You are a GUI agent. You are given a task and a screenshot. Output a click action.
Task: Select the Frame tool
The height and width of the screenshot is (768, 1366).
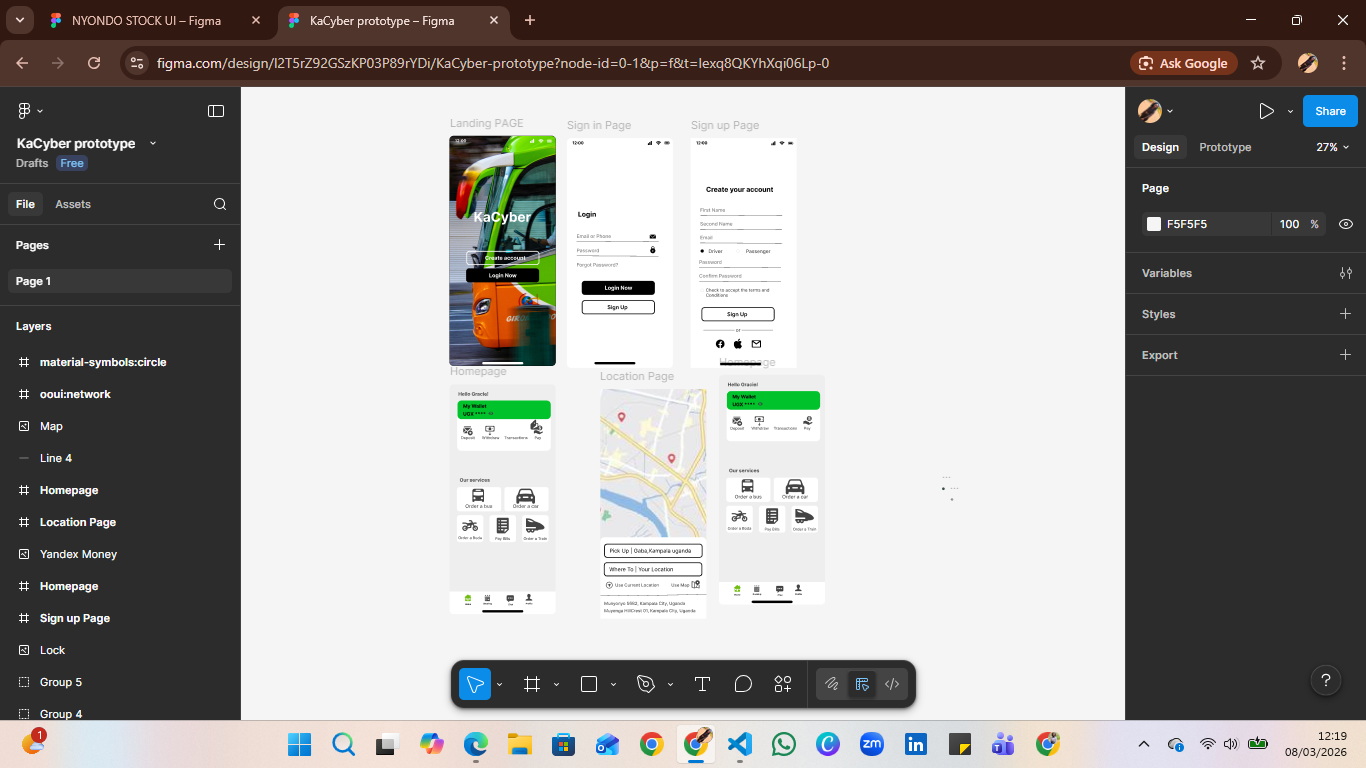click(x=532, y=684)
